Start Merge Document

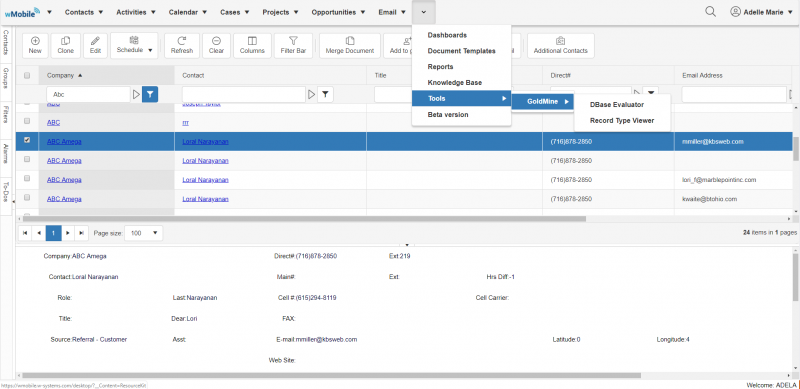click(350, 45)
